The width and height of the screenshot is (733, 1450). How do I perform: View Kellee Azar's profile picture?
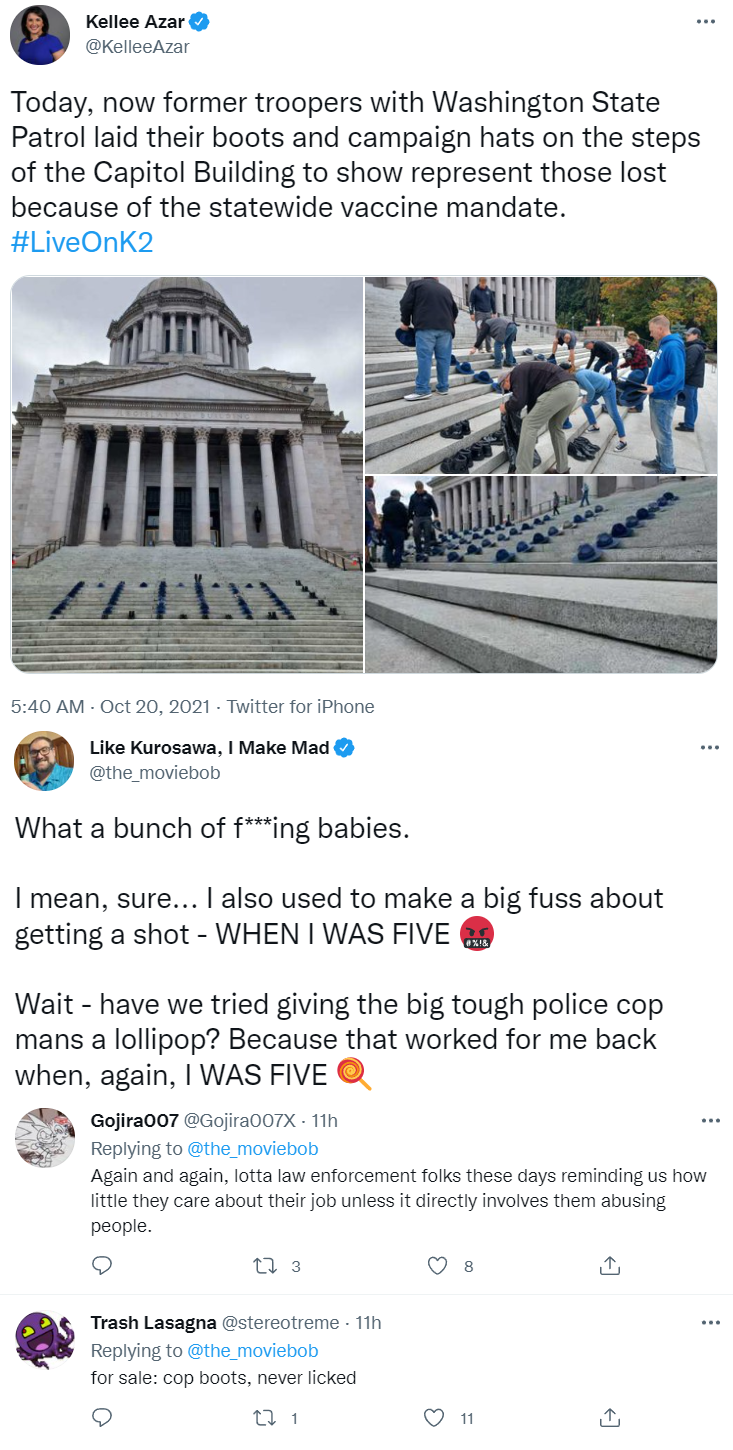(x=40, y=34)
